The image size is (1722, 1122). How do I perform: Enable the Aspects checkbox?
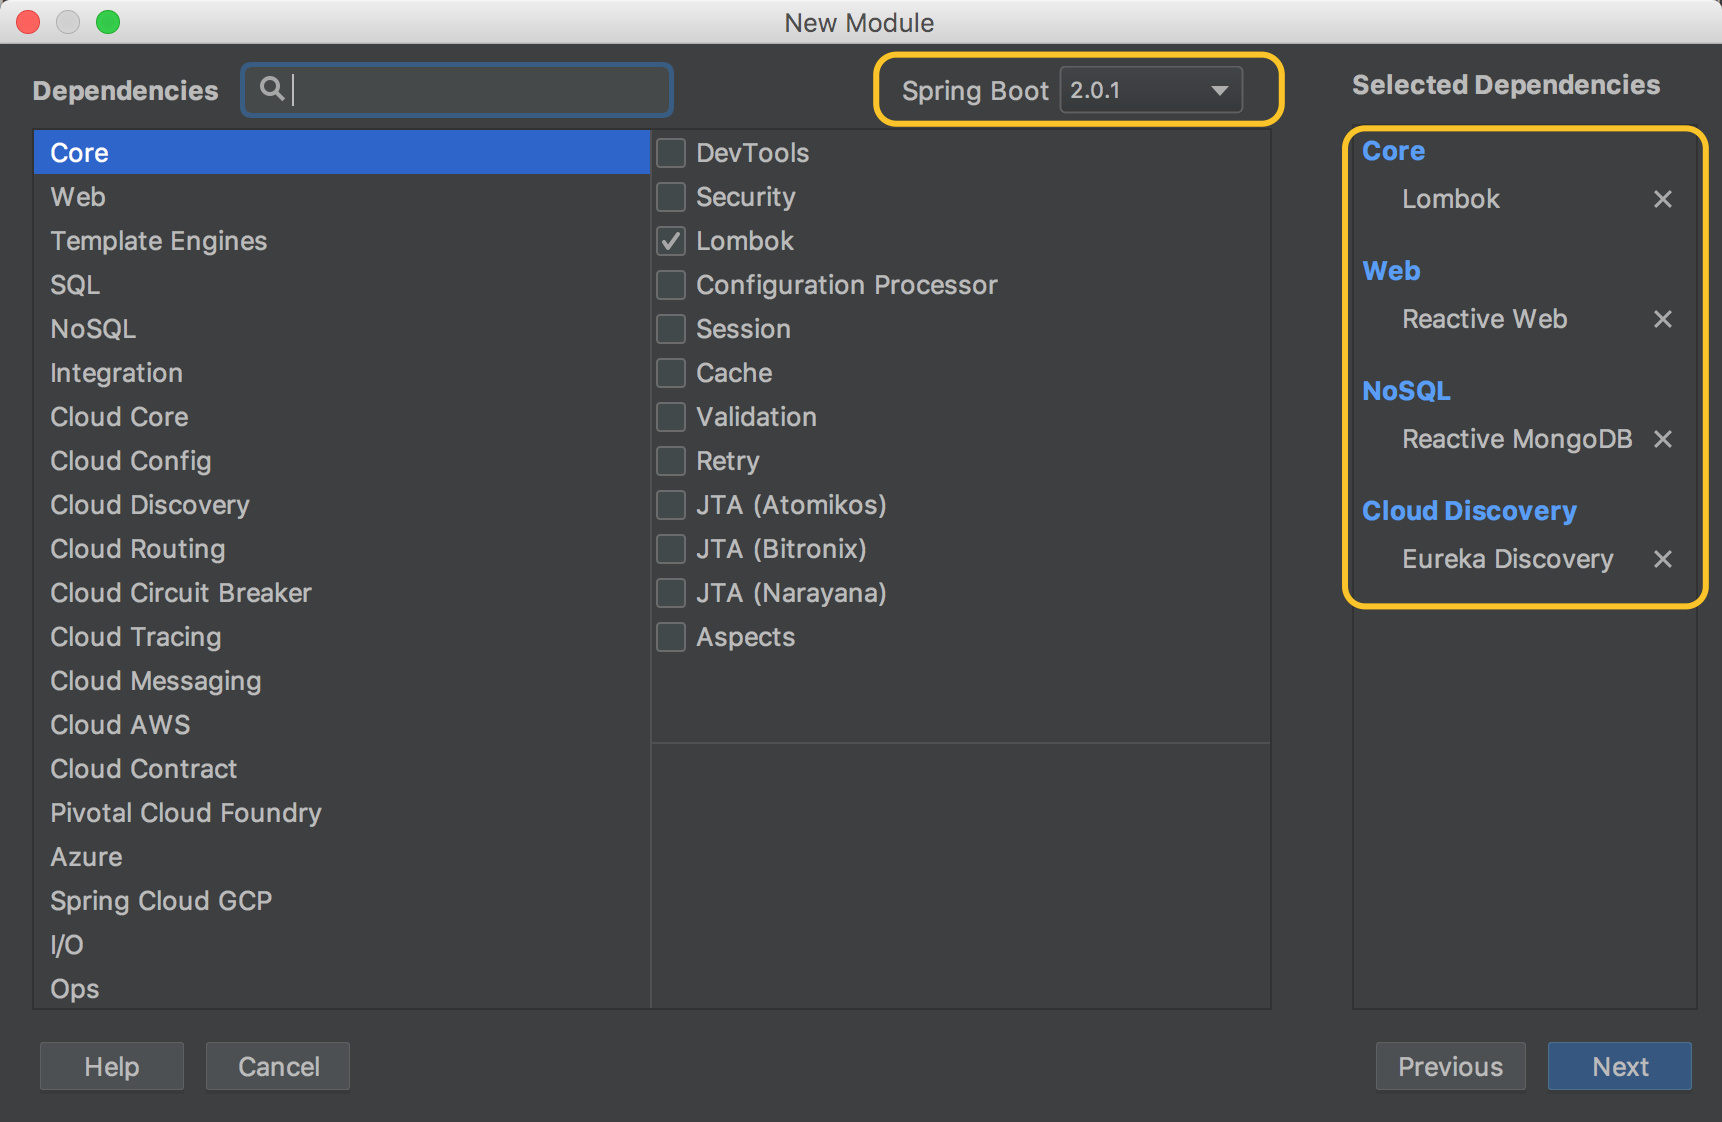pyautogui.click(x=671, y=637)
